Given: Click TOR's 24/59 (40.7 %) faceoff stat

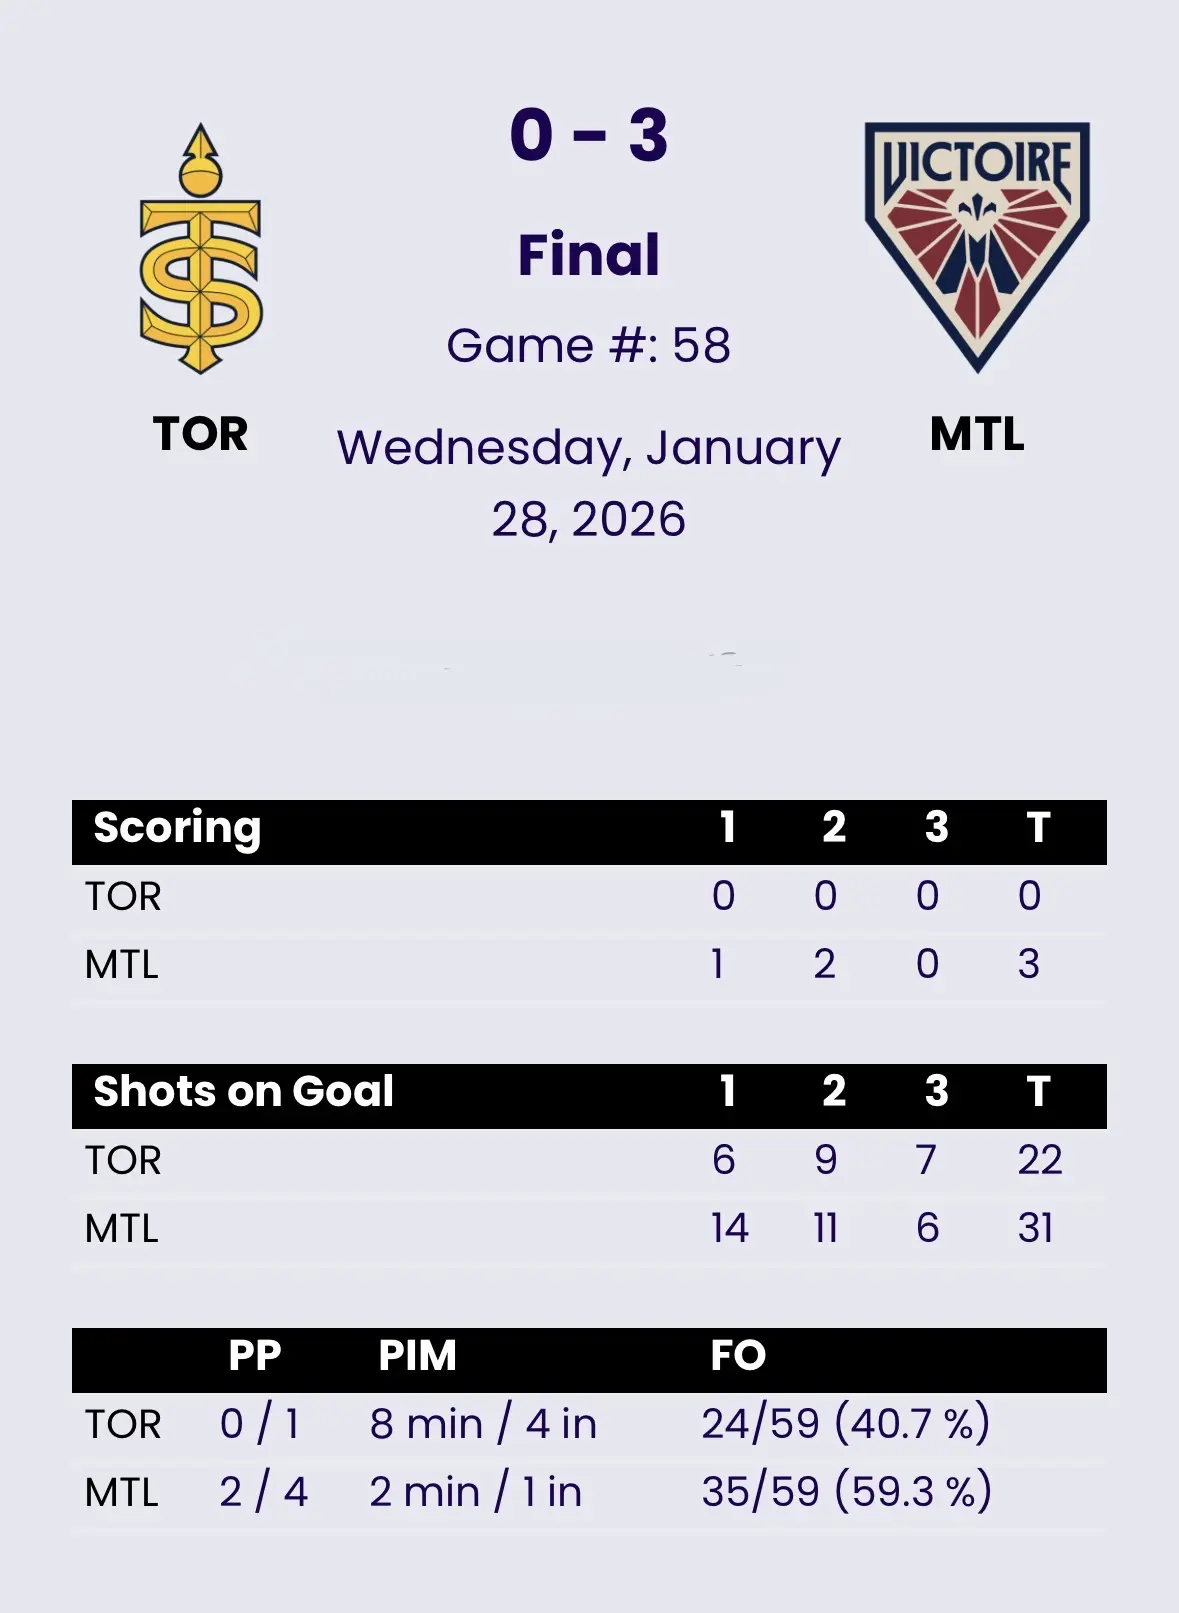Looking at the screenshot, I should 846,1424.
